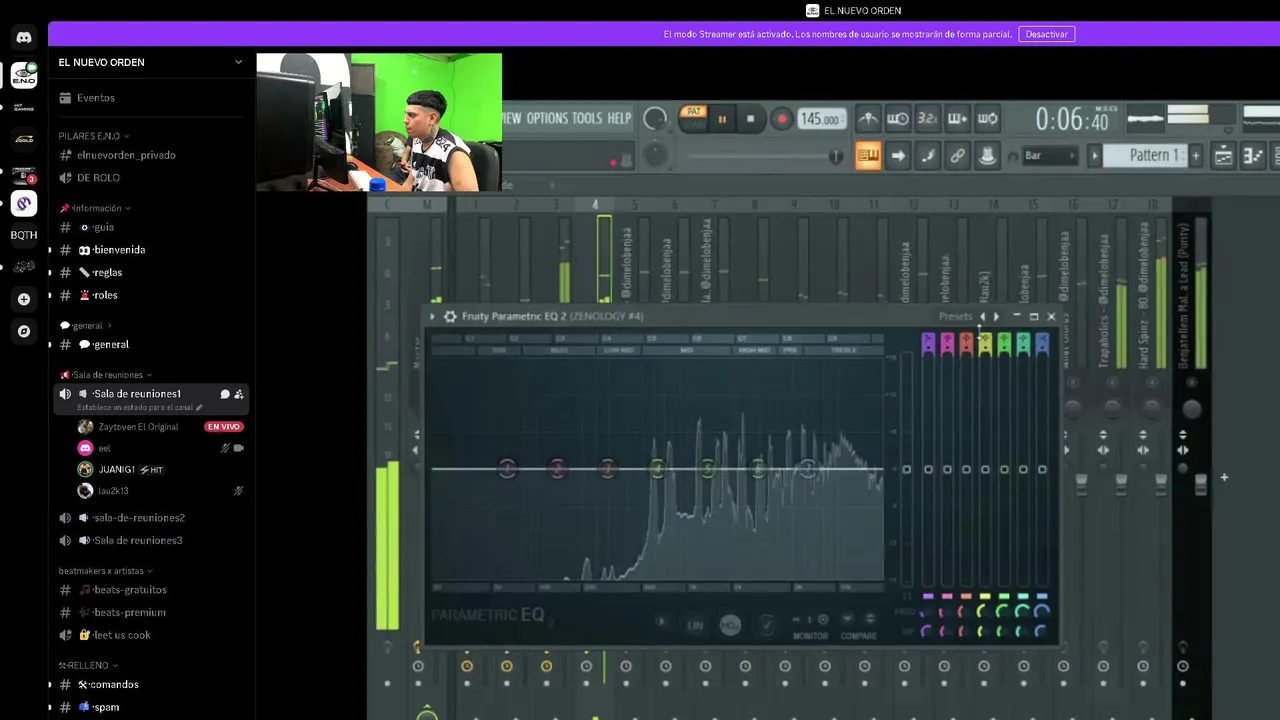The height and width of the screenshot is (720, 1280).
Task: Click the add a server plus icon
Action: pos(24,299)
